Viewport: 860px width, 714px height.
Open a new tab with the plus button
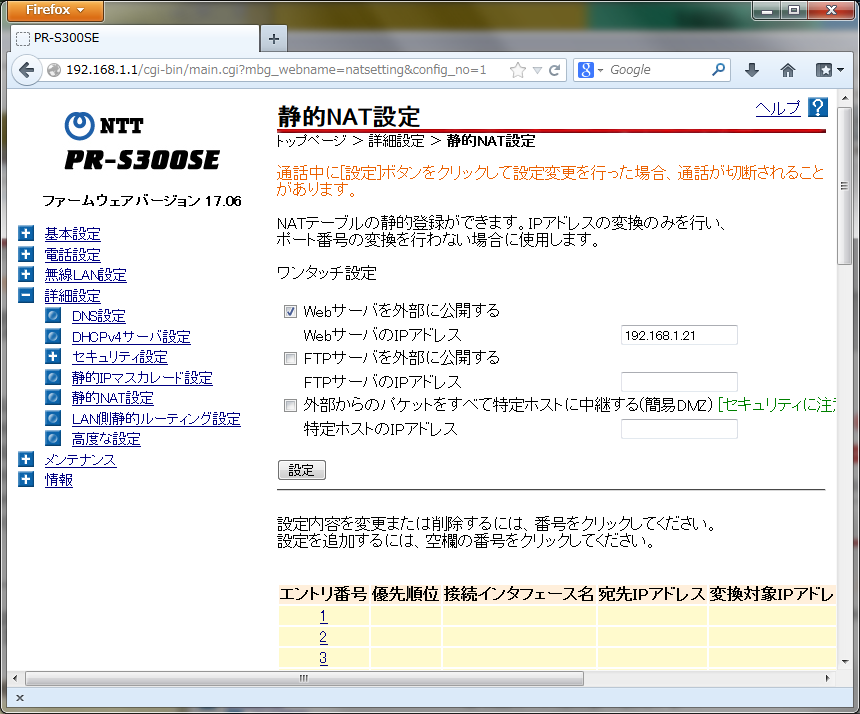(274, 39)
